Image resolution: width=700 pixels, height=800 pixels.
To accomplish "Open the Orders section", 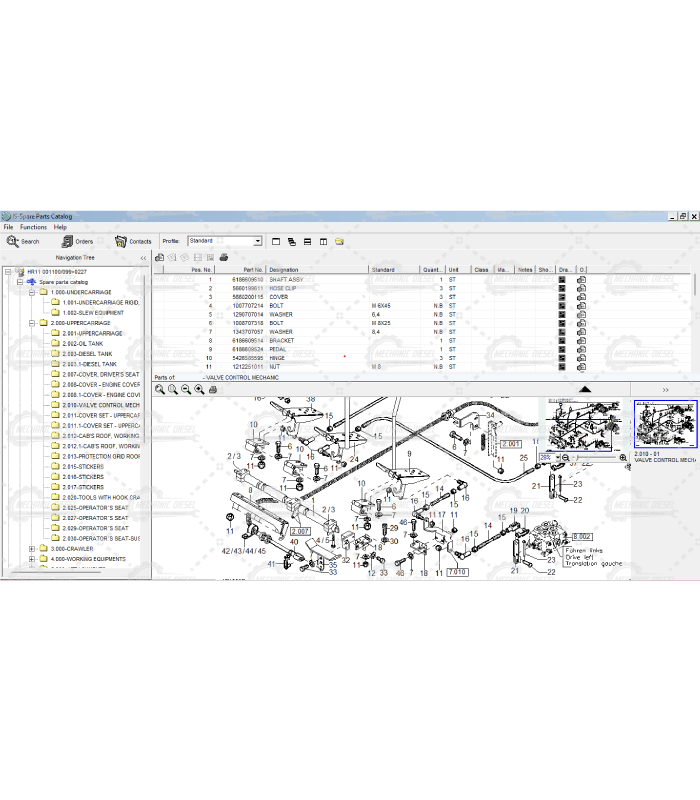I will tap(76, 241).
